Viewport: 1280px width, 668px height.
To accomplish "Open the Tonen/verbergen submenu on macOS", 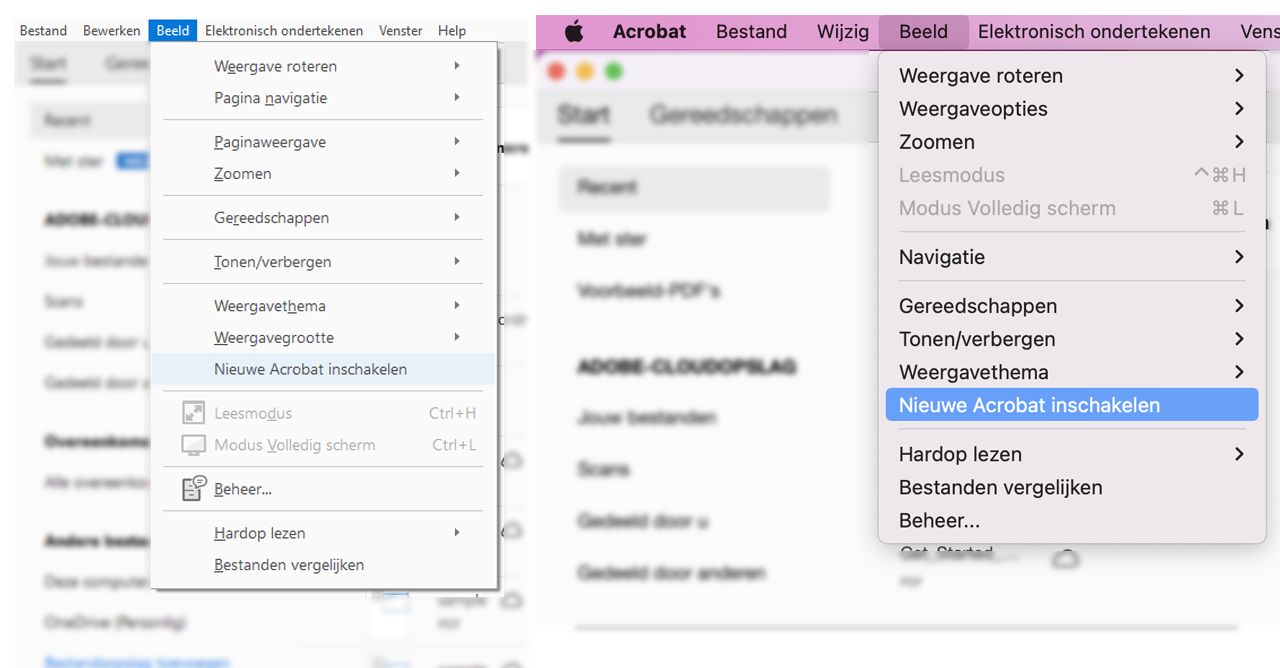I will [977, 339].
